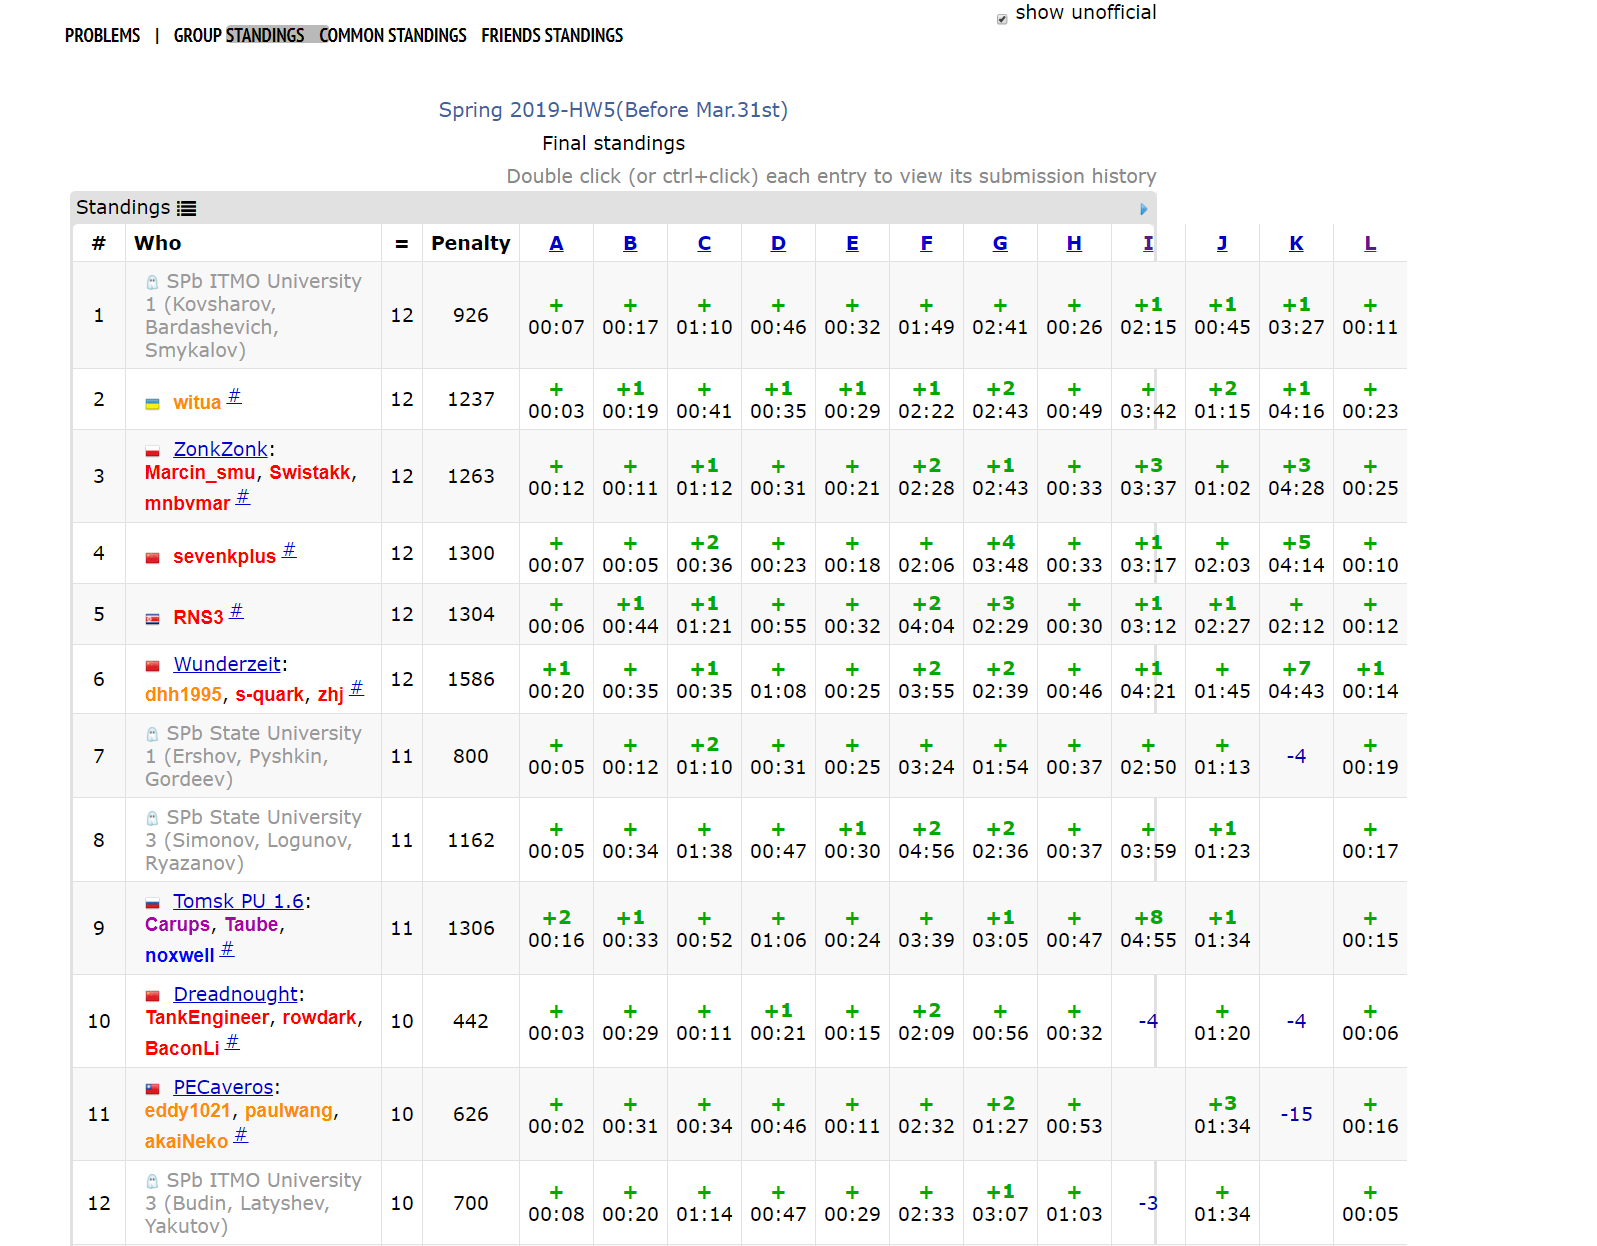Open problem L from column header
Screen dimensions: 1597x1246
tap(1370, 243)
